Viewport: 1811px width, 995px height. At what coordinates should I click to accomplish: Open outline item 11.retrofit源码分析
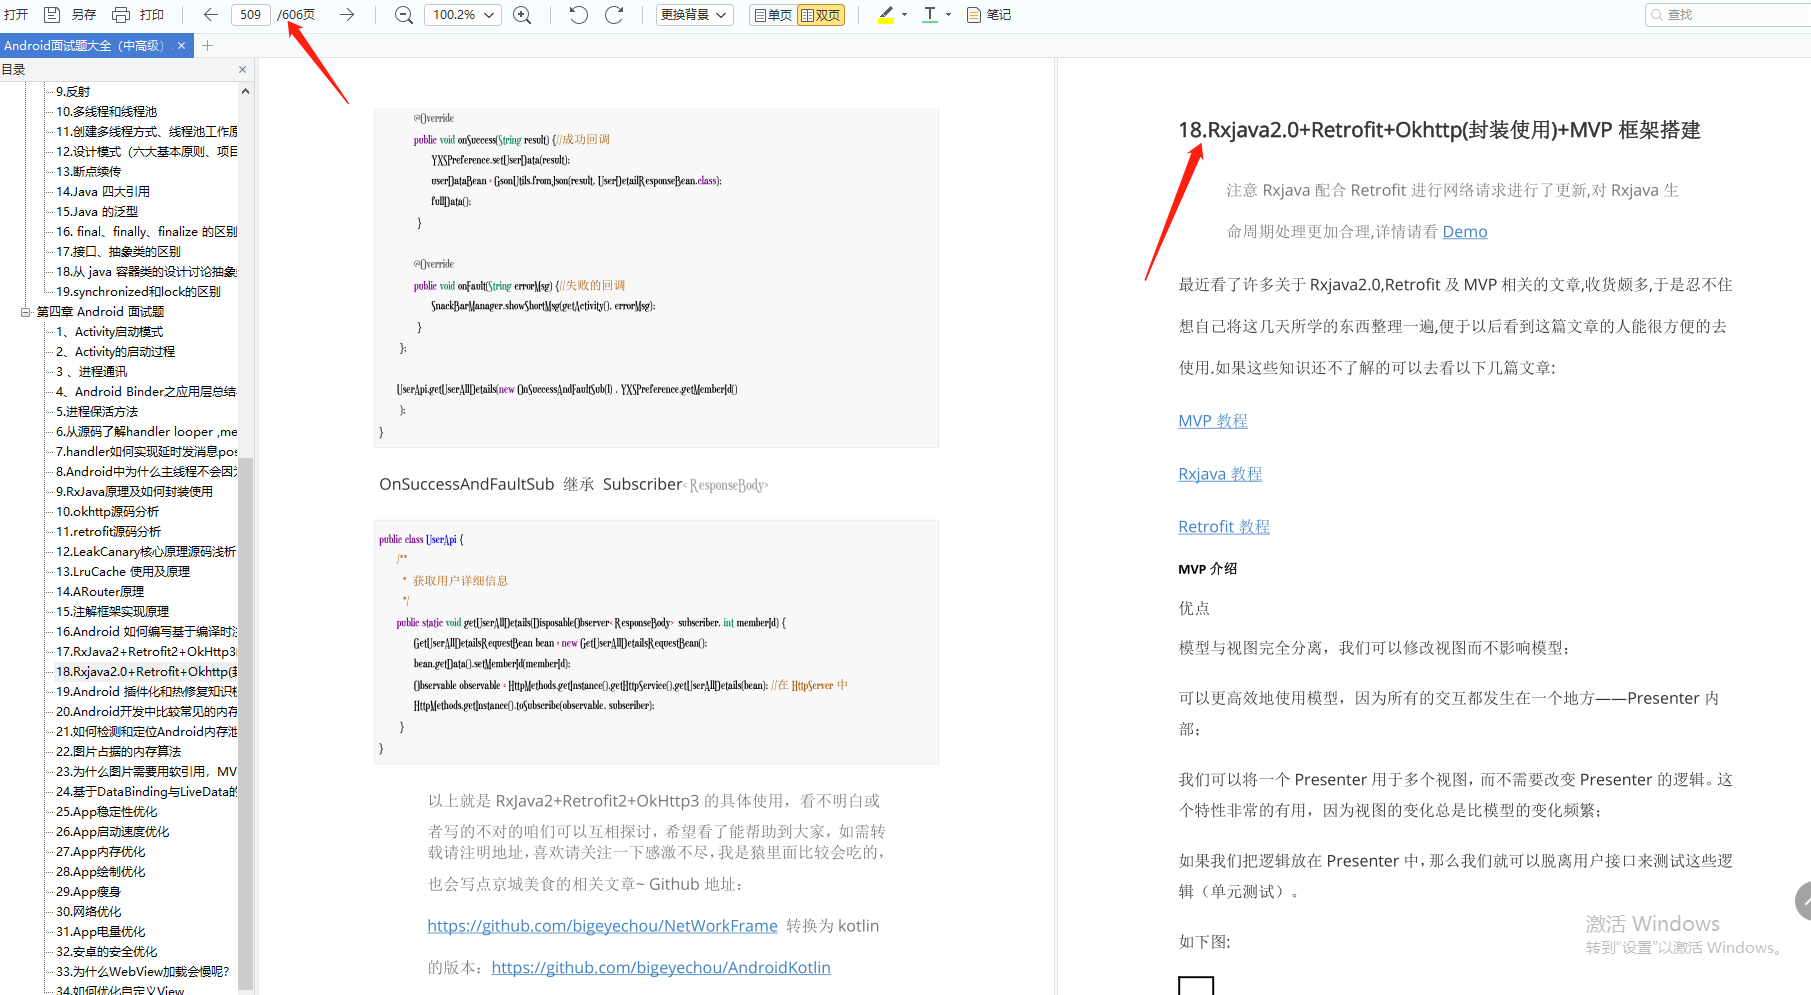point(109,532)
